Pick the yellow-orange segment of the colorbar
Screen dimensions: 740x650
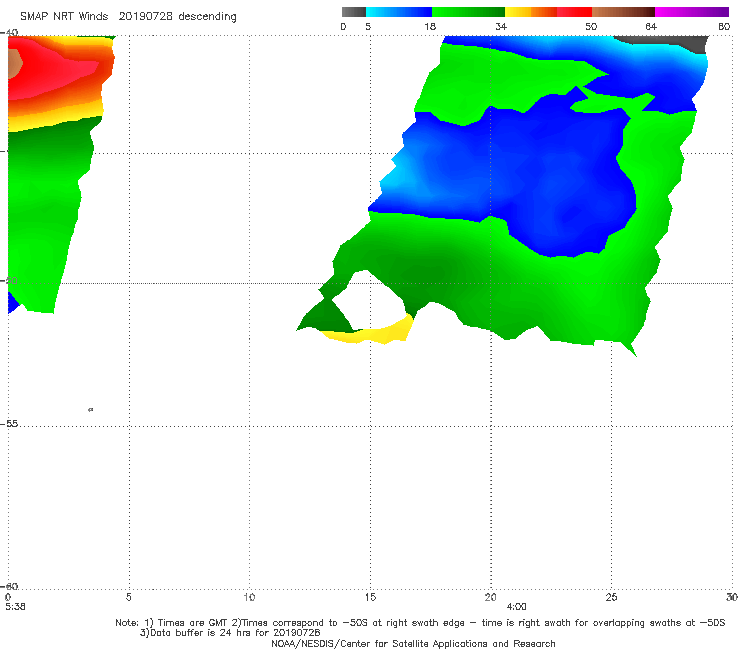[x=531, y=12]
